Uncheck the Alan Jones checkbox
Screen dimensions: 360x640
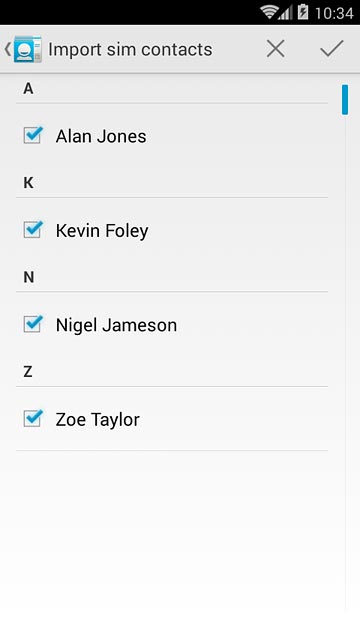[x=33, y=135]
